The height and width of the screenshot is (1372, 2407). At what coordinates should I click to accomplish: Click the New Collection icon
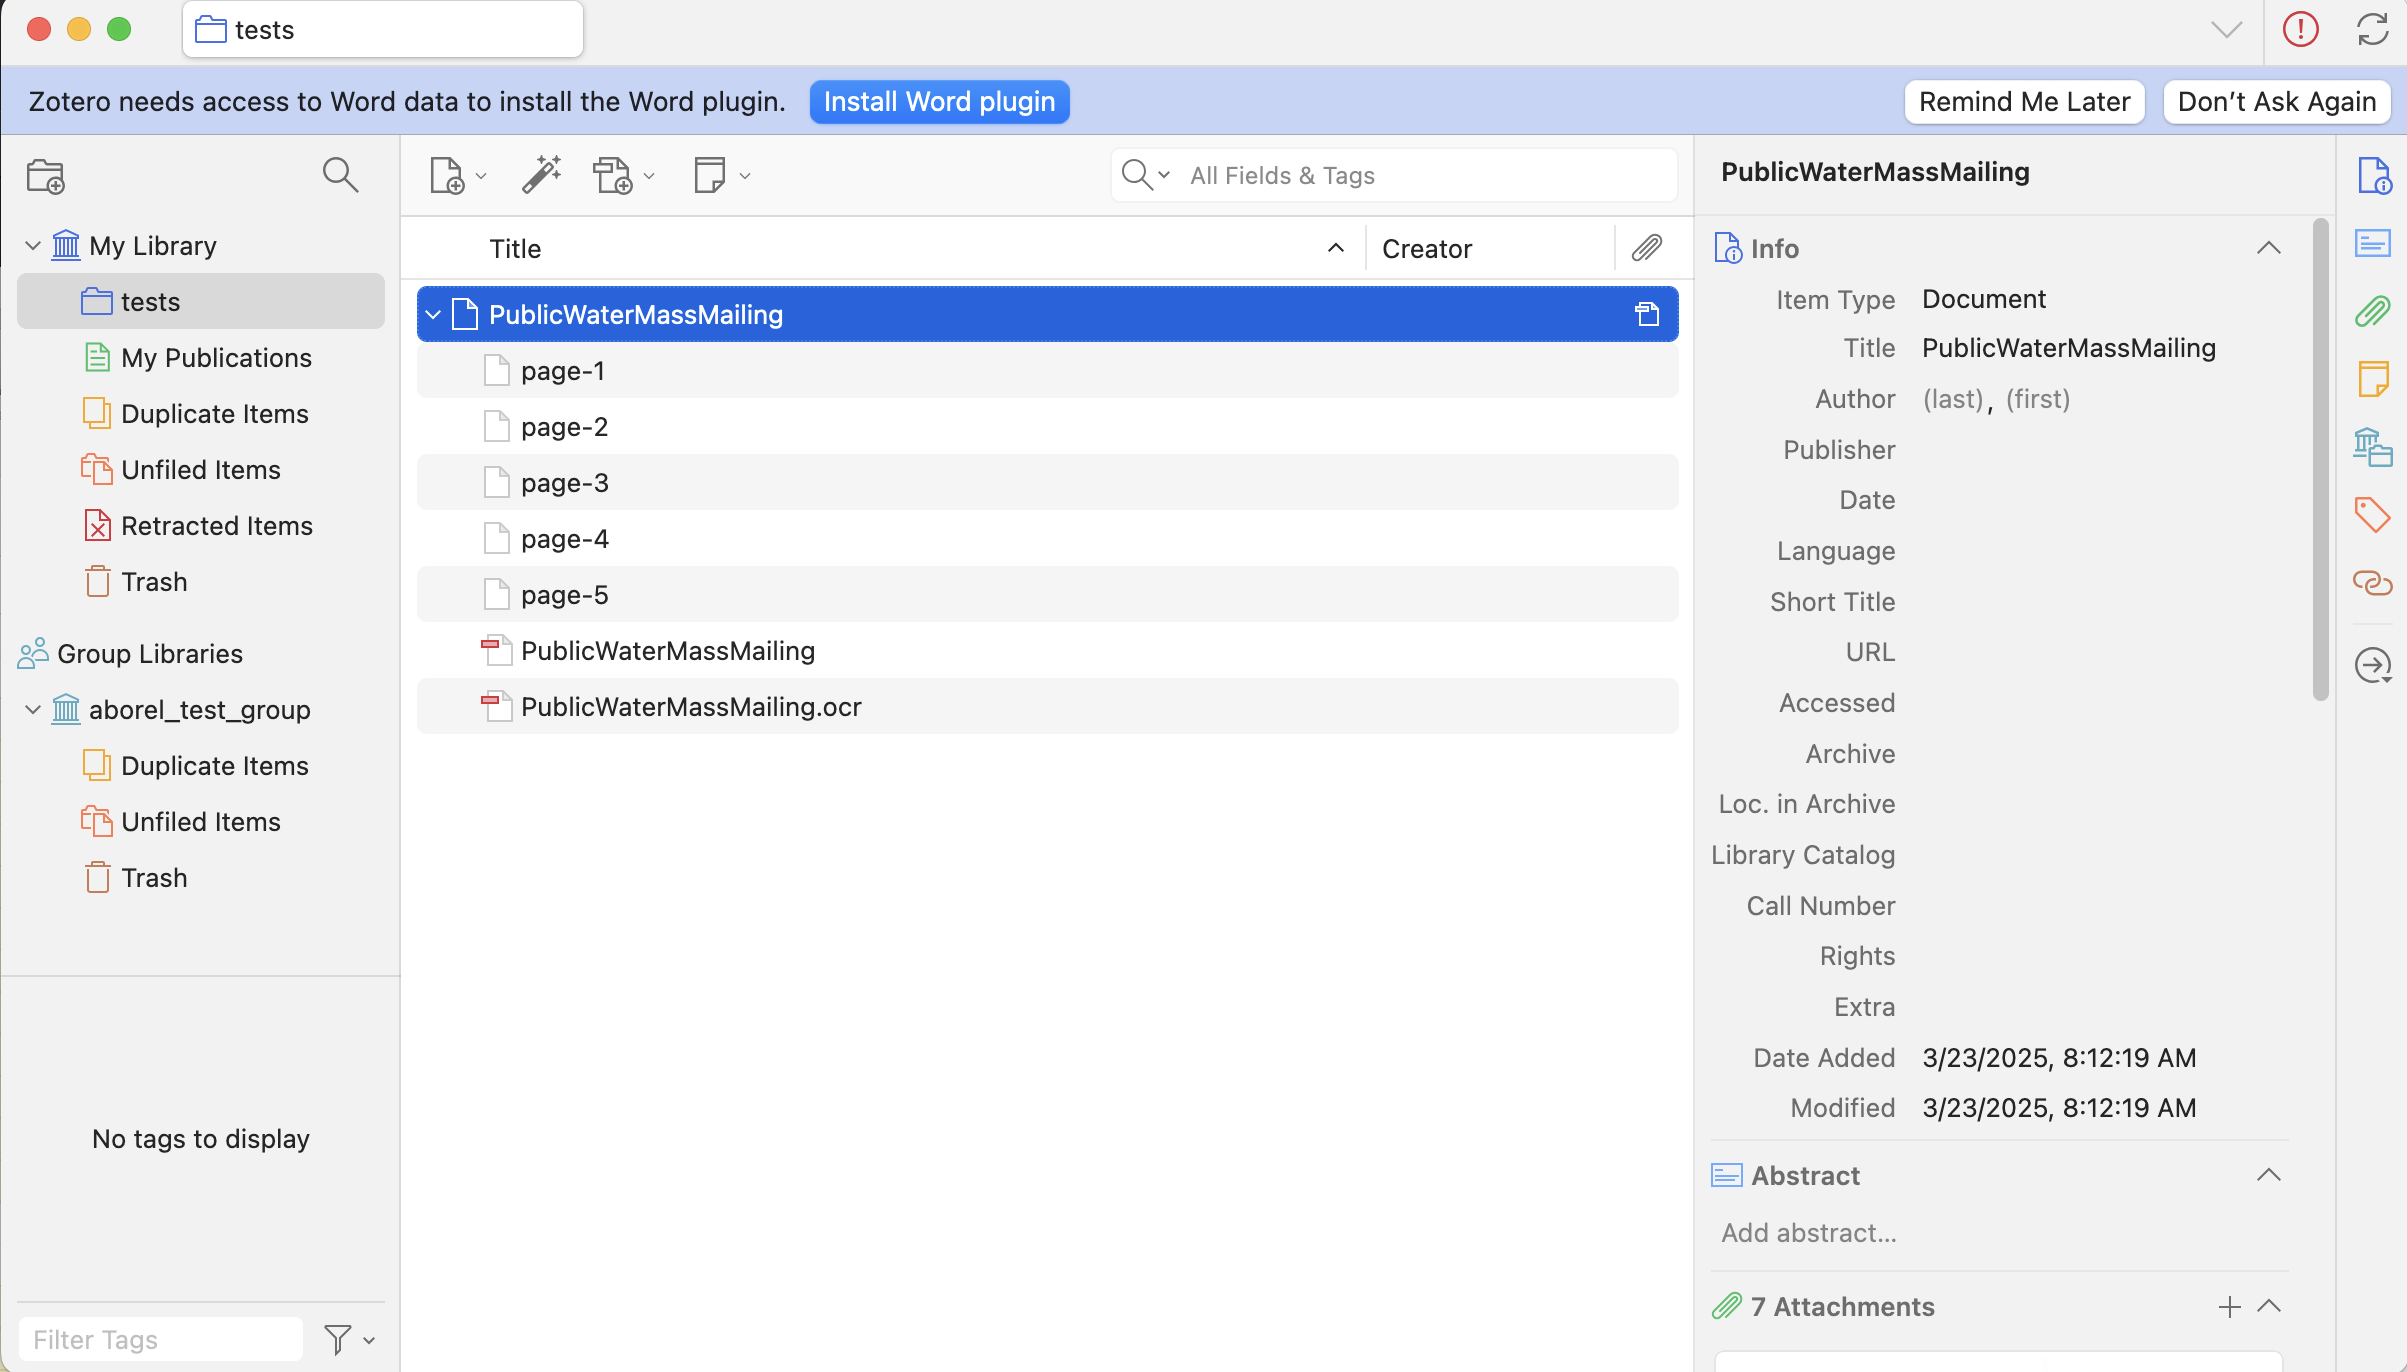click(46, 176)
